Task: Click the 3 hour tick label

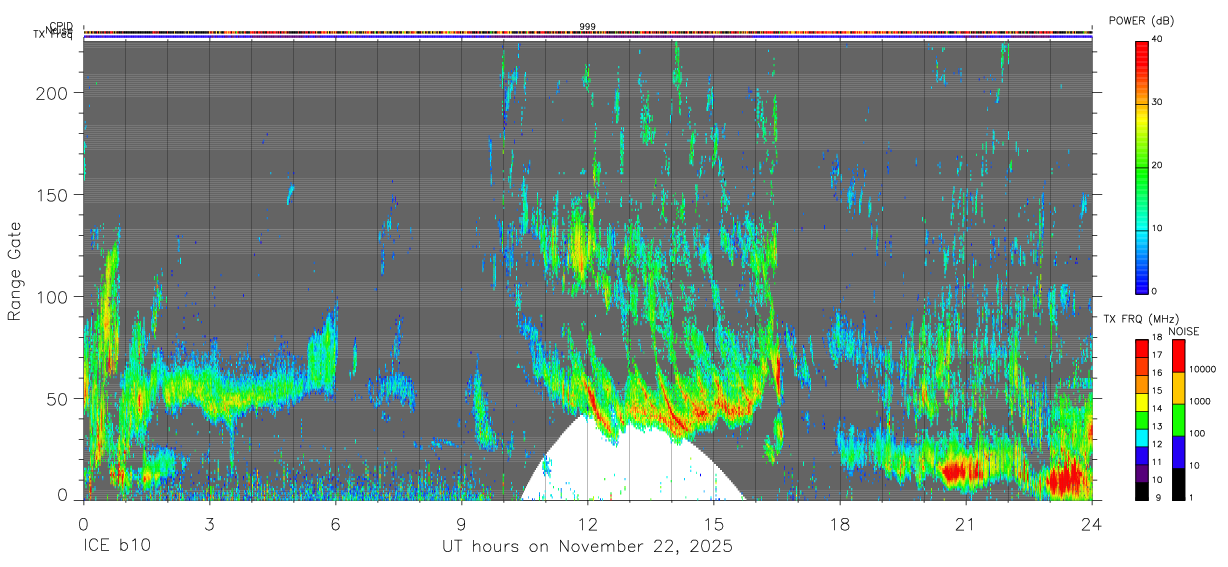Action: [x=209, y=524]
